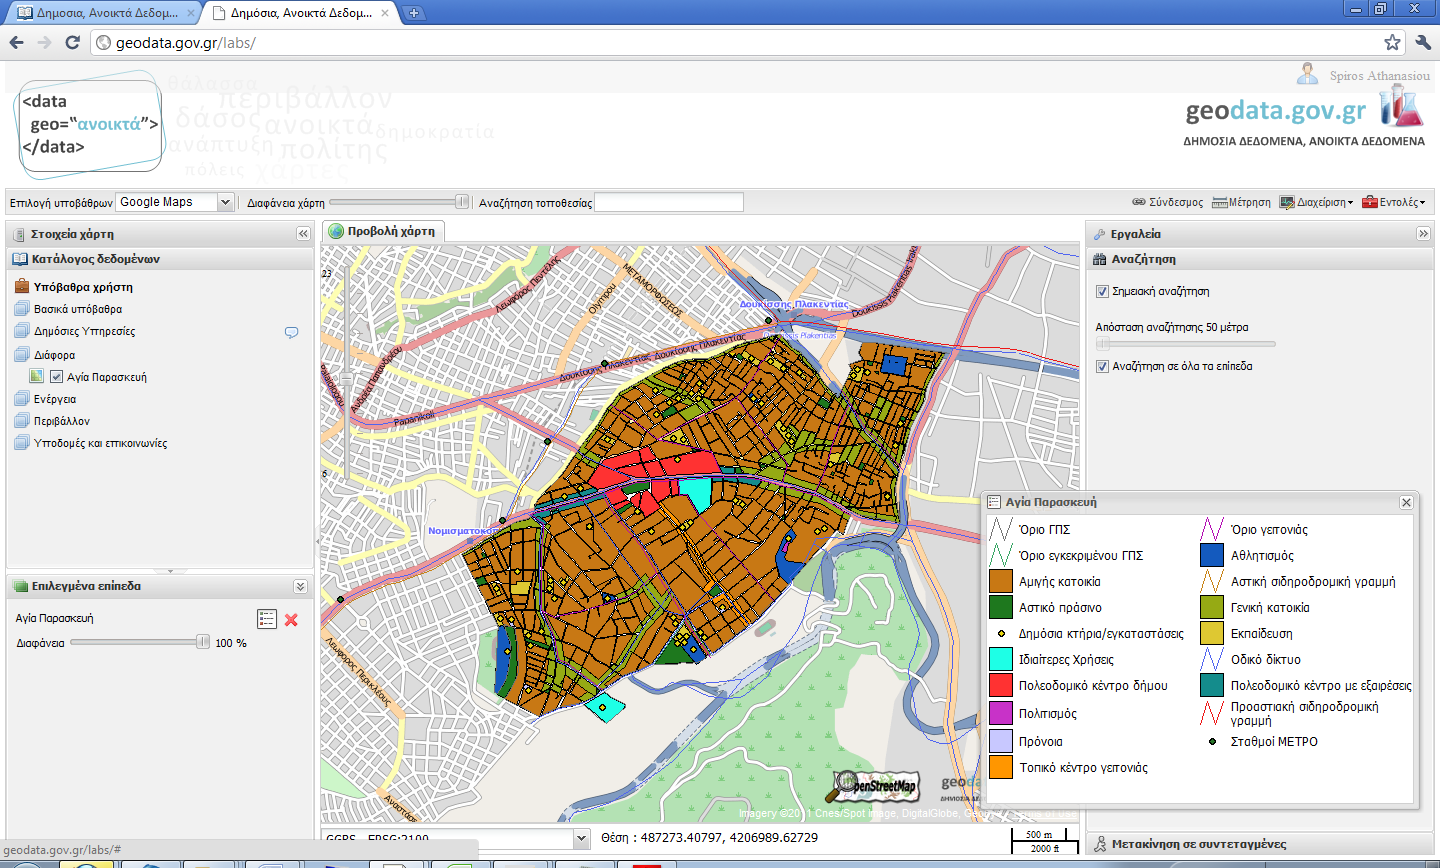Expand the Δημόσιες Υπηρεσίες folder
The height and width of the screenshot is (868, 1440).
pyautogui.click(x=84, y=331)
